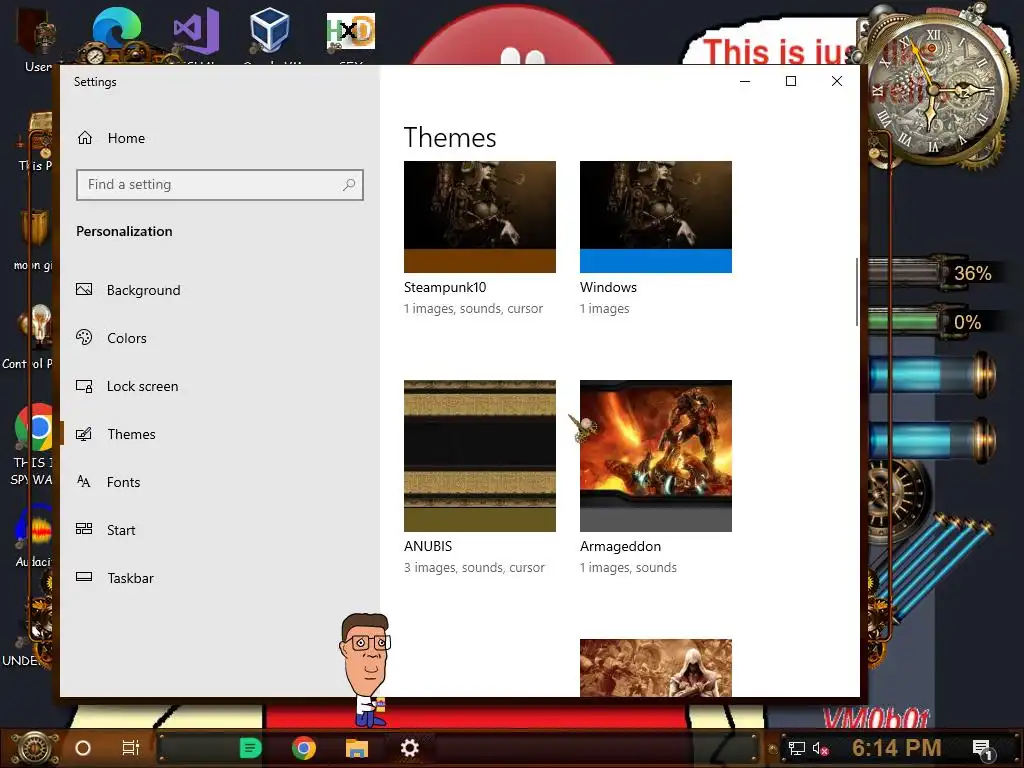Click the Personalization heading text
1024x768 pixels.
(124, 231)
